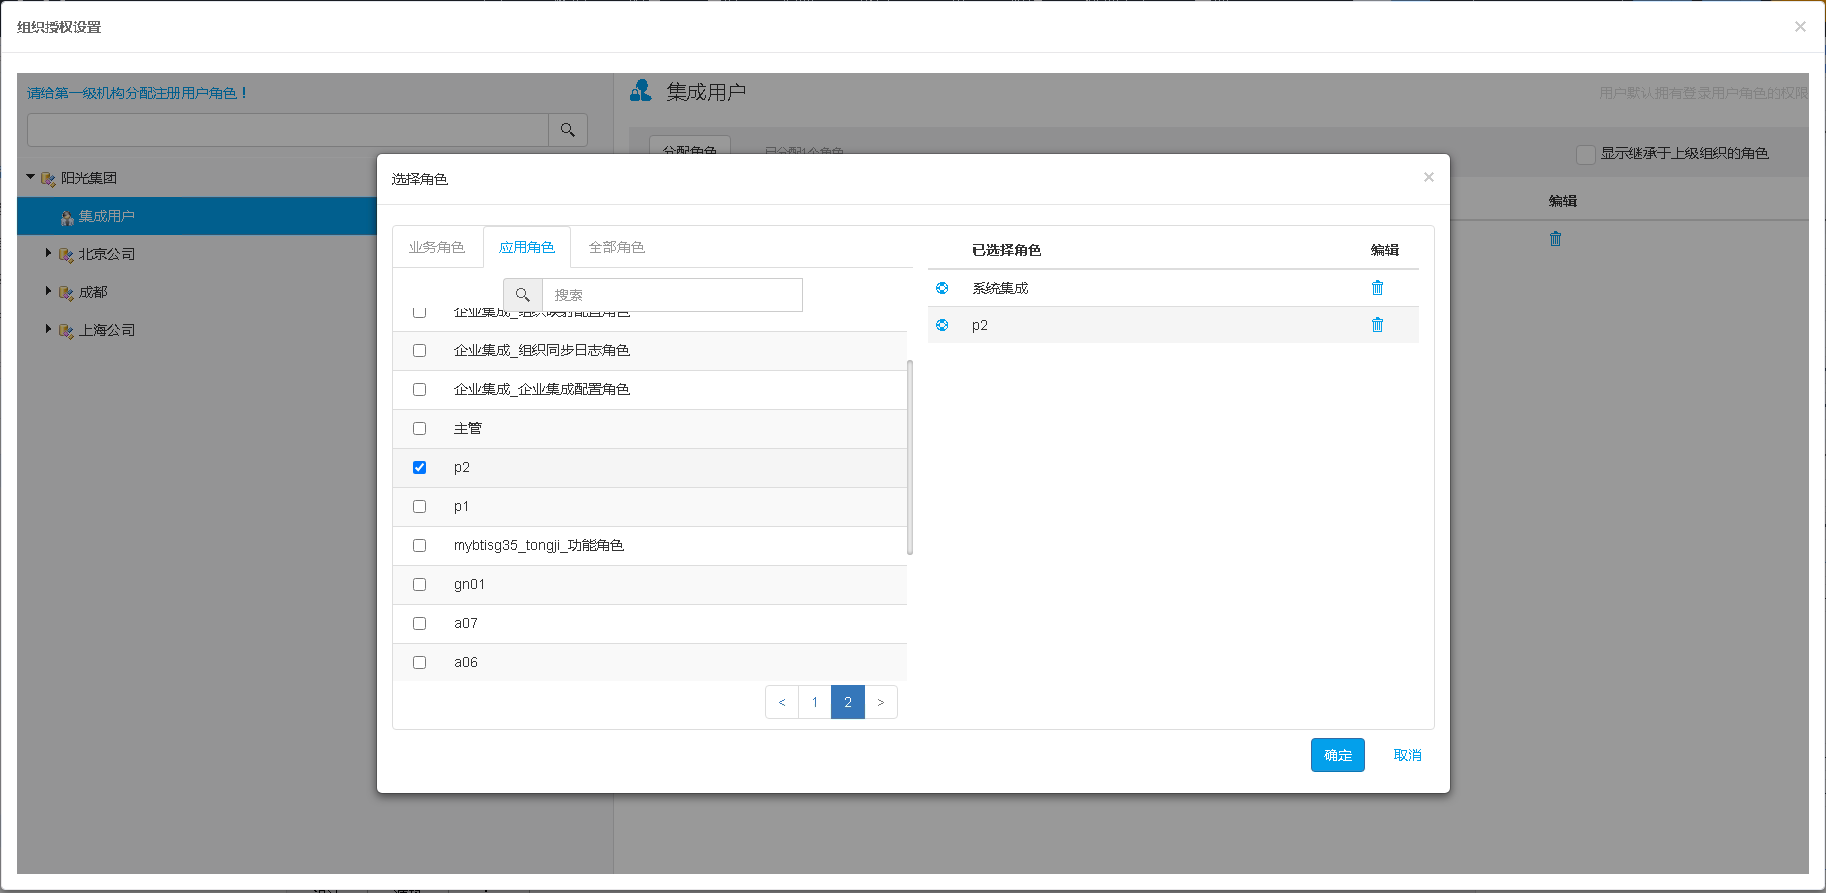Click magnifier icon in role search box
The image size is (1826, 893).
pyautogui.click(x=522, y=295)
